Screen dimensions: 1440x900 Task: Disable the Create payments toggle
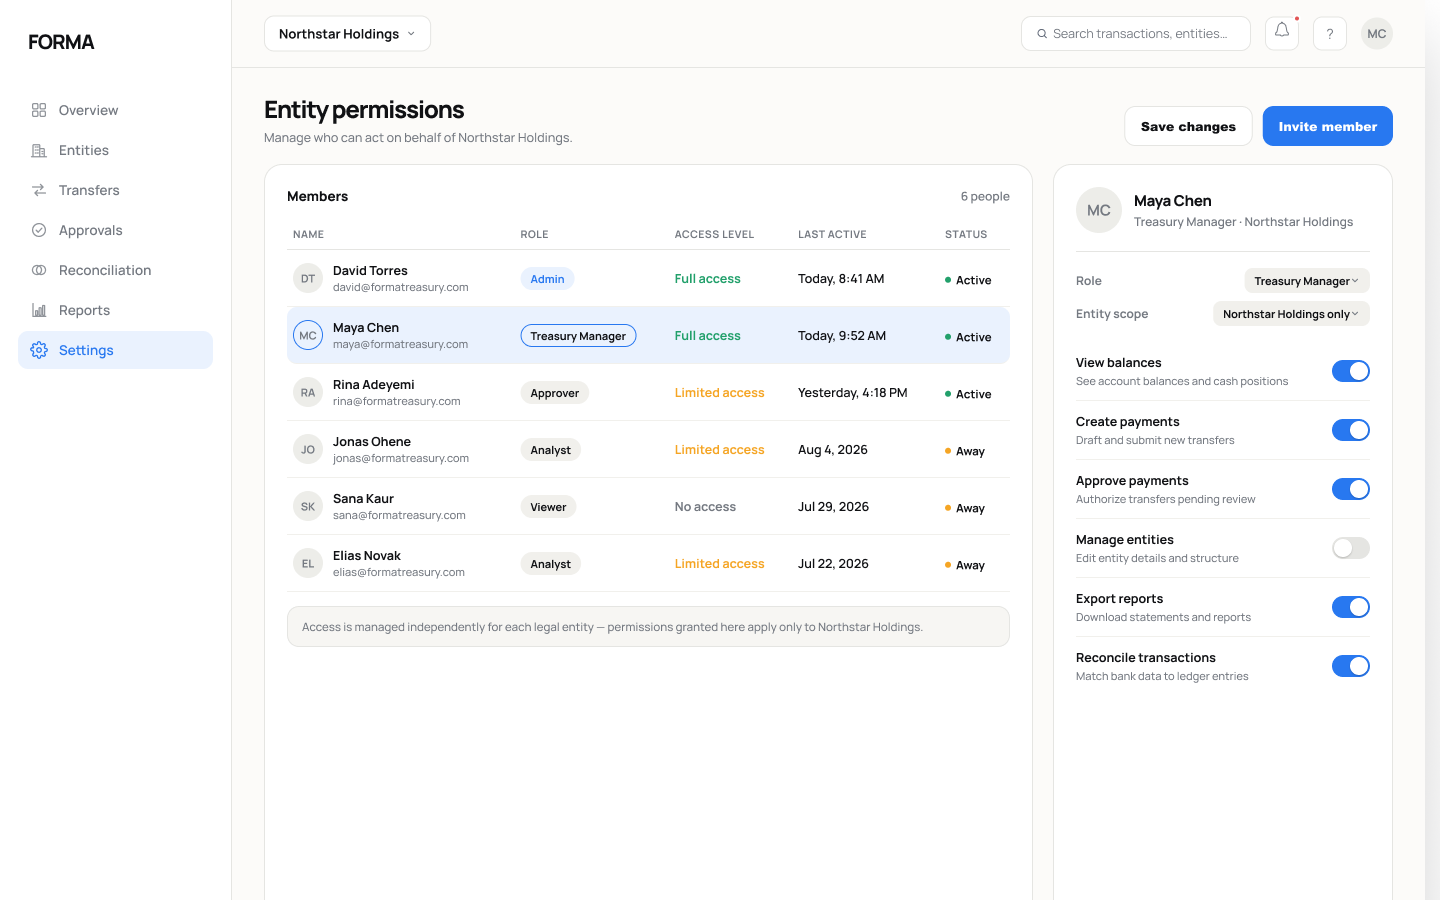coord(1351,430)
